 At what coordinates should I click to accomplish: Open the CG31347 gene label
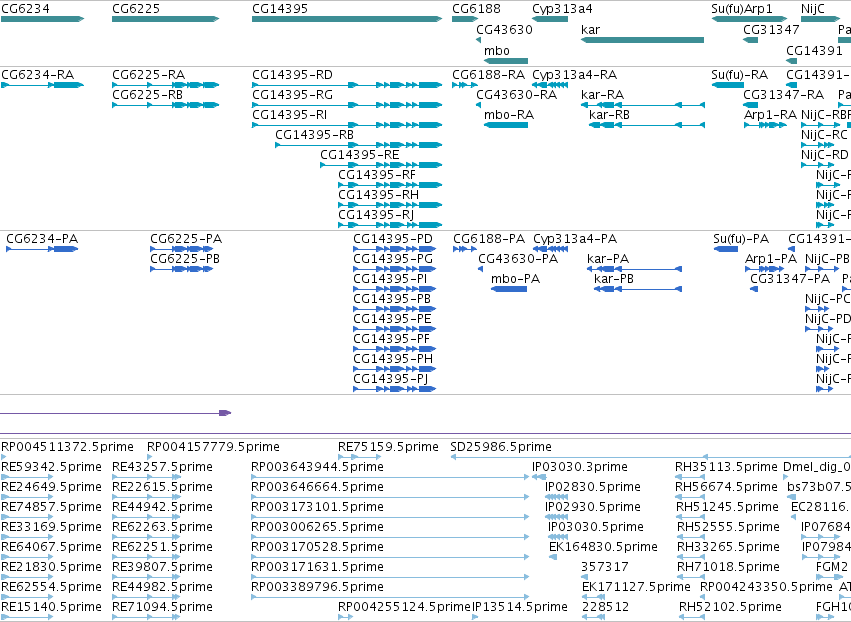(x=771, y=30)
